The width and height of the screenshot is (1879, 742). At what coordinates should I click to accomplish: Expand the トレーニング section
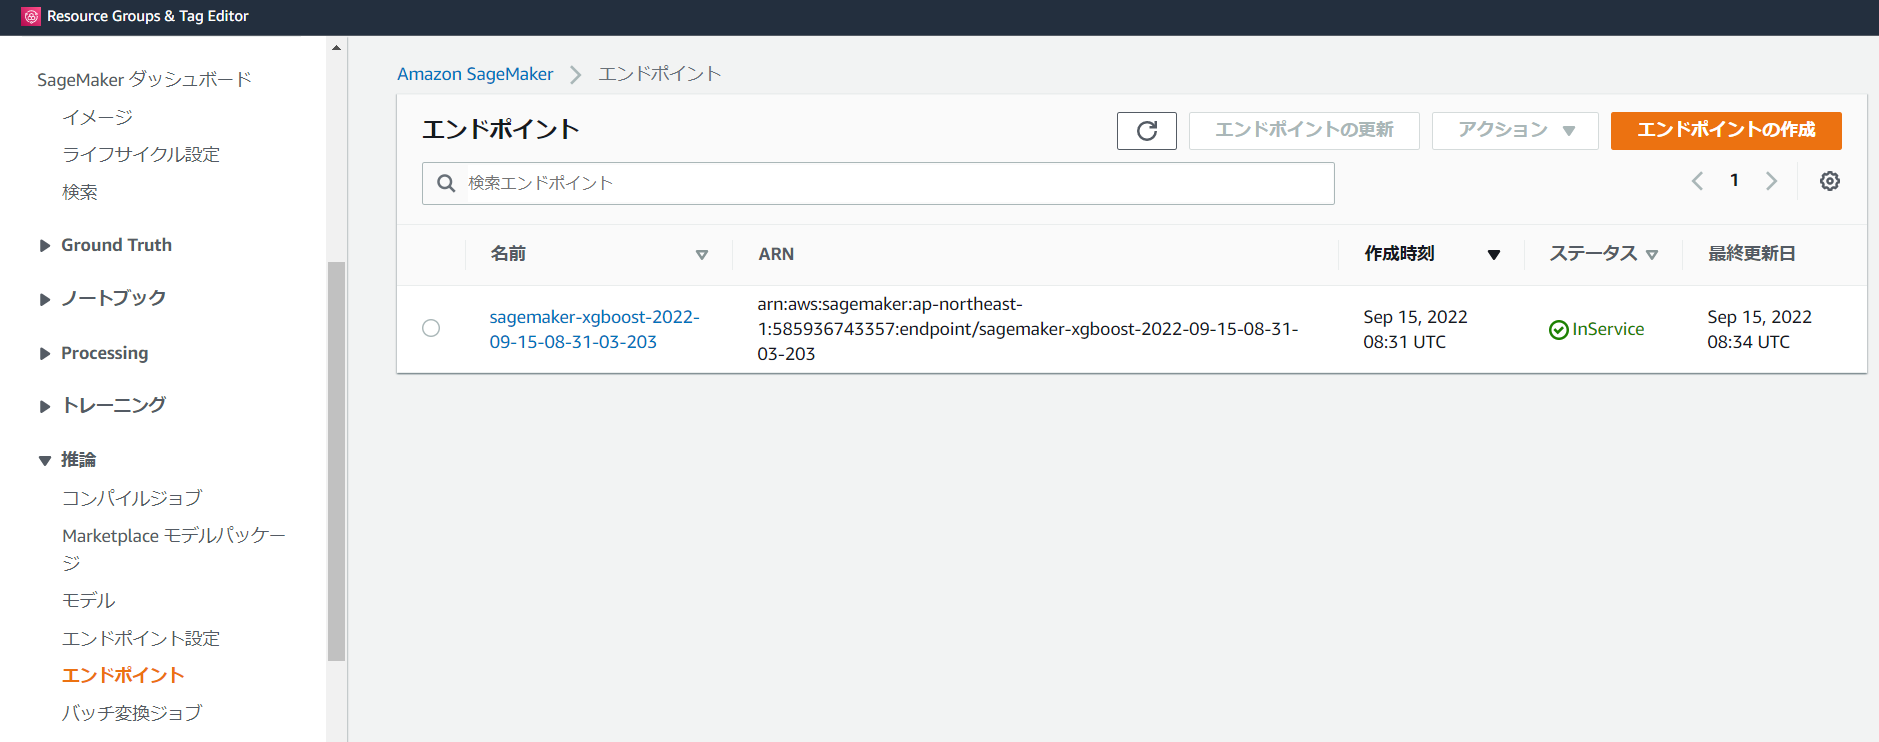point(44,406)
